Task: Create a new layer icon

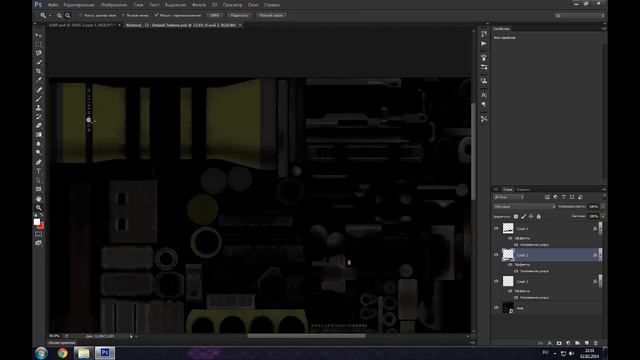Action: coord(587,343)
